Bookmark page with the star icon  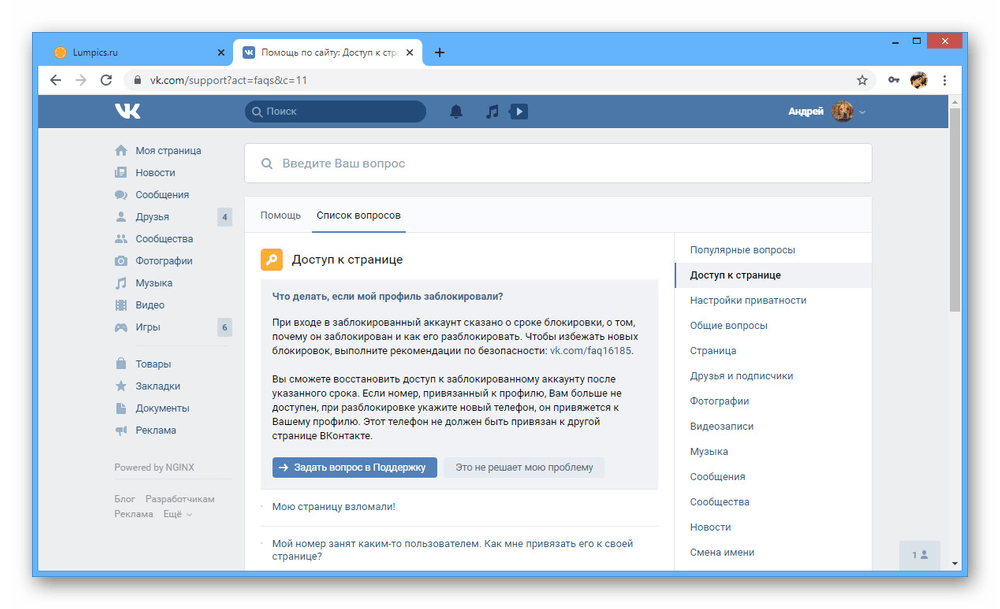click(862, 80)
